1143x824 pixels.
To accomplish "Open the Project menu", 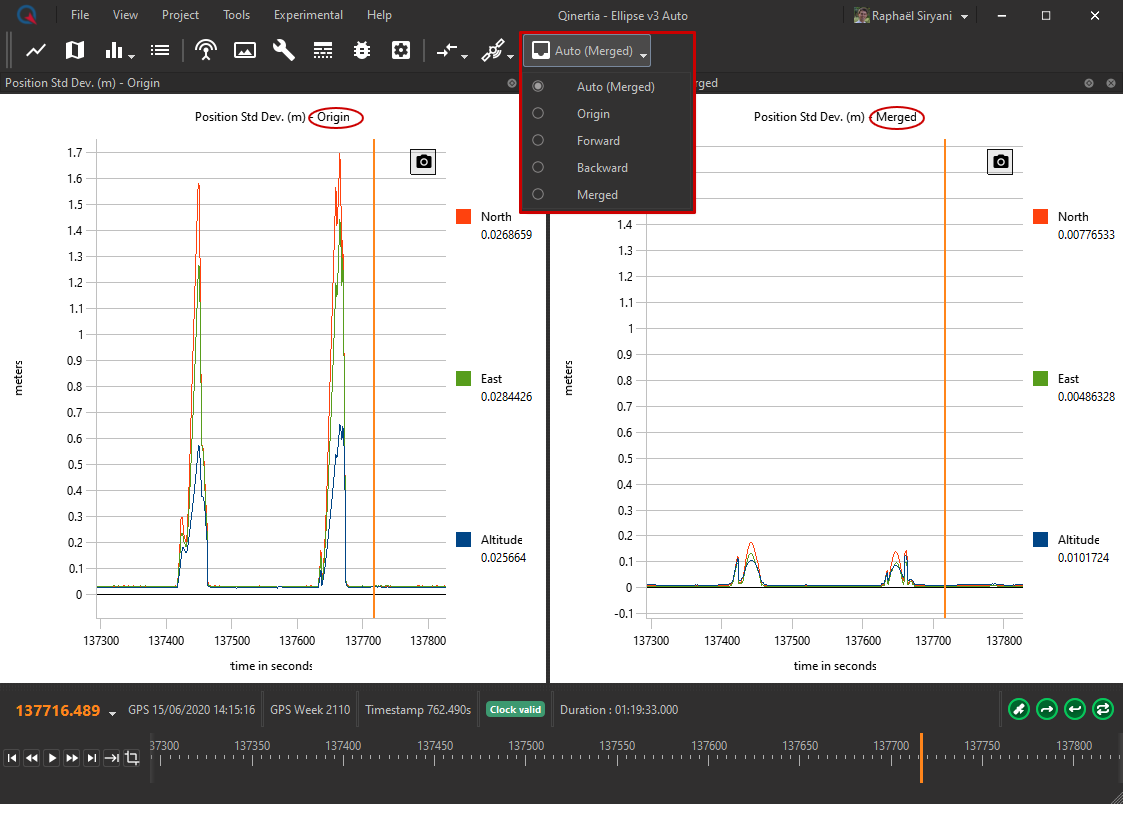I will [180, 15].
